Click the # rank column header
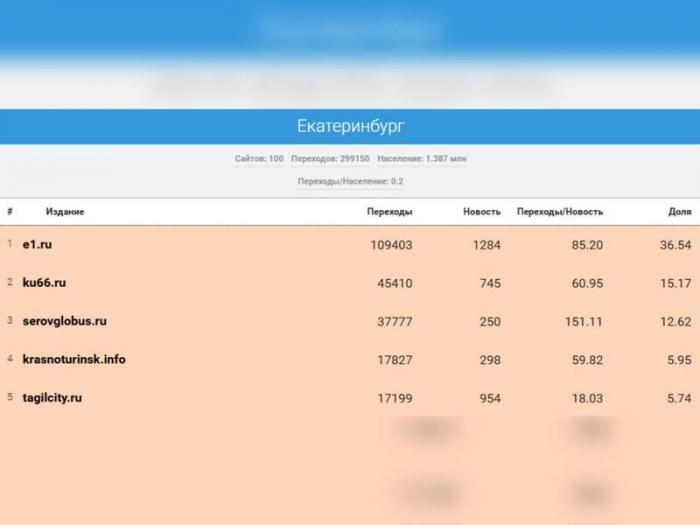Viewport: 700px width, 525px height. [x=10, y=212]
